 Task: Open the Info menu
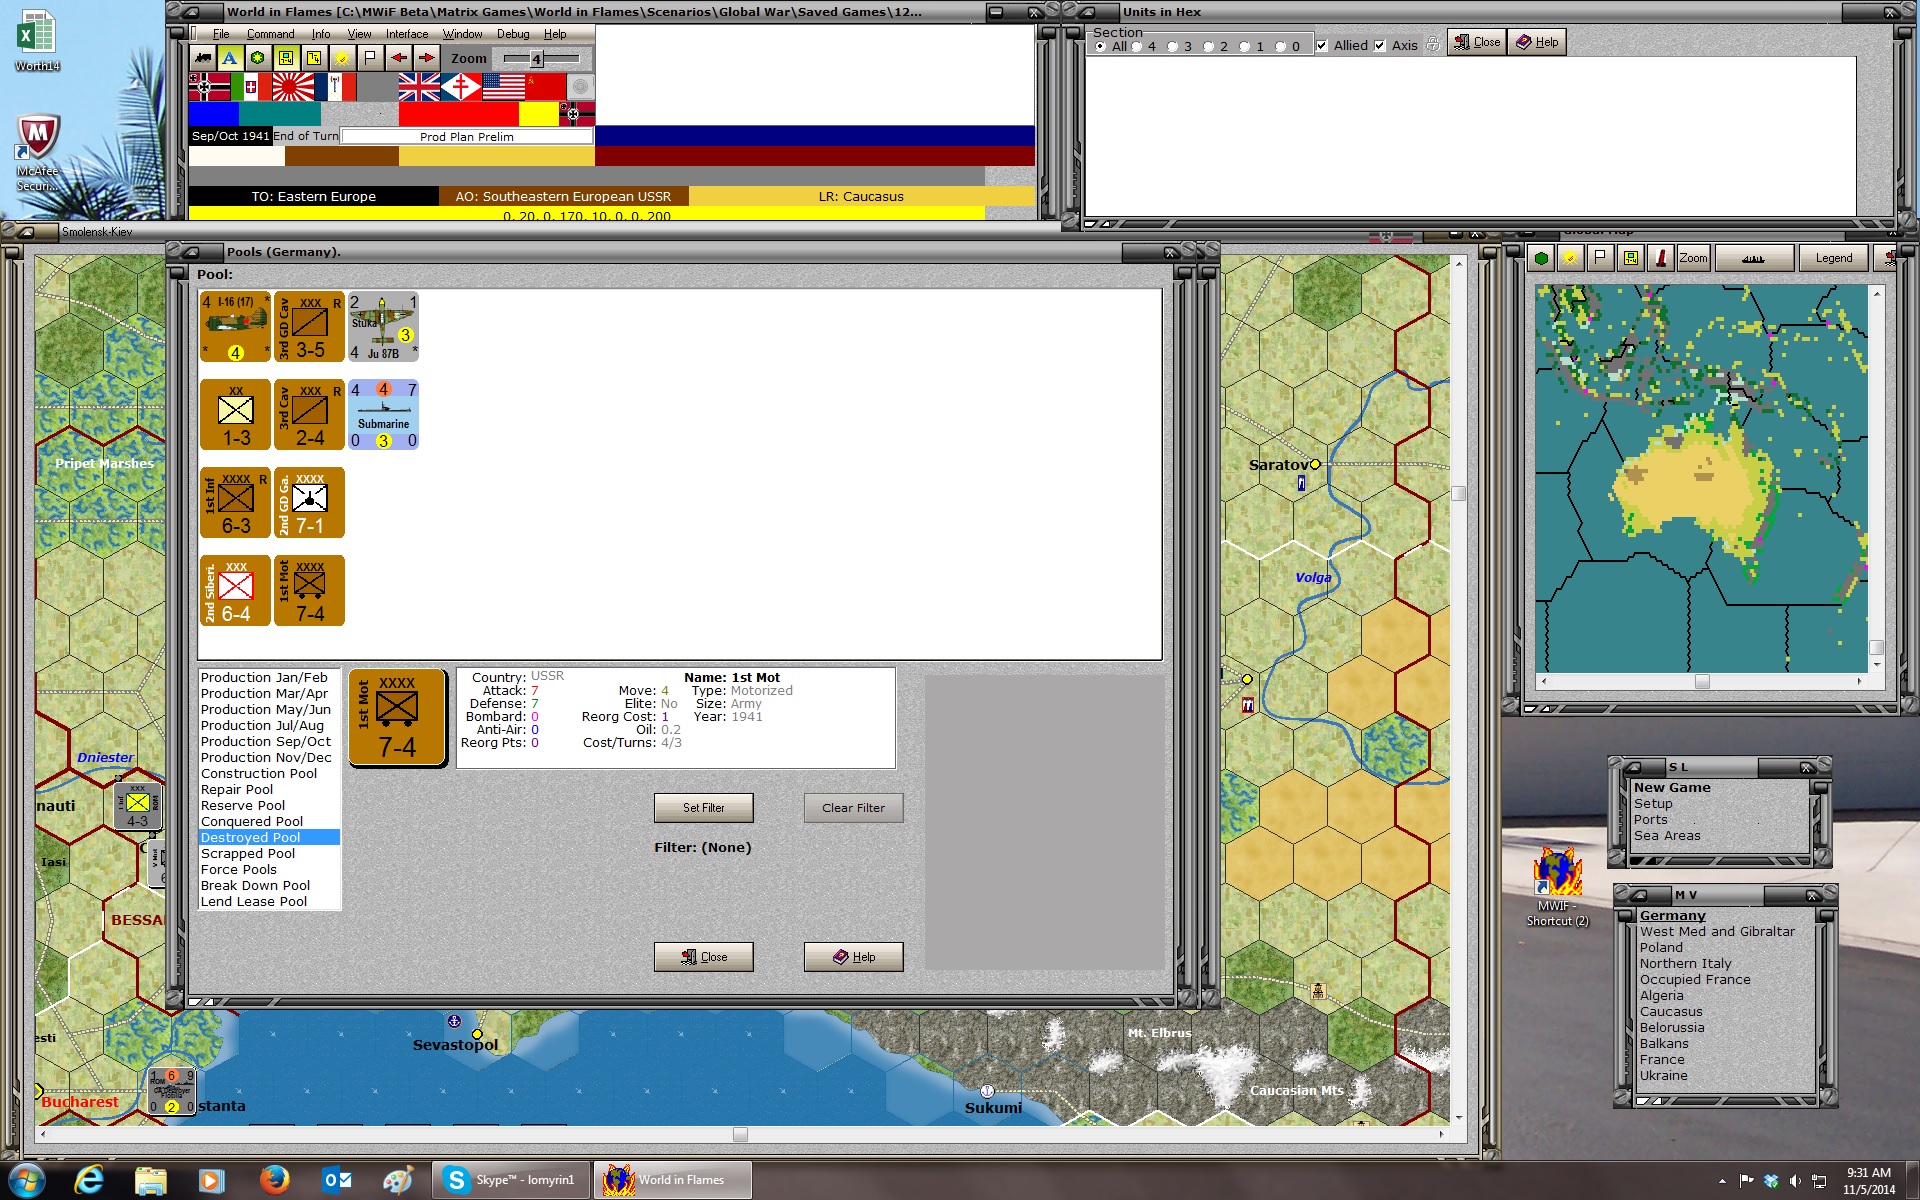[320, 34]
